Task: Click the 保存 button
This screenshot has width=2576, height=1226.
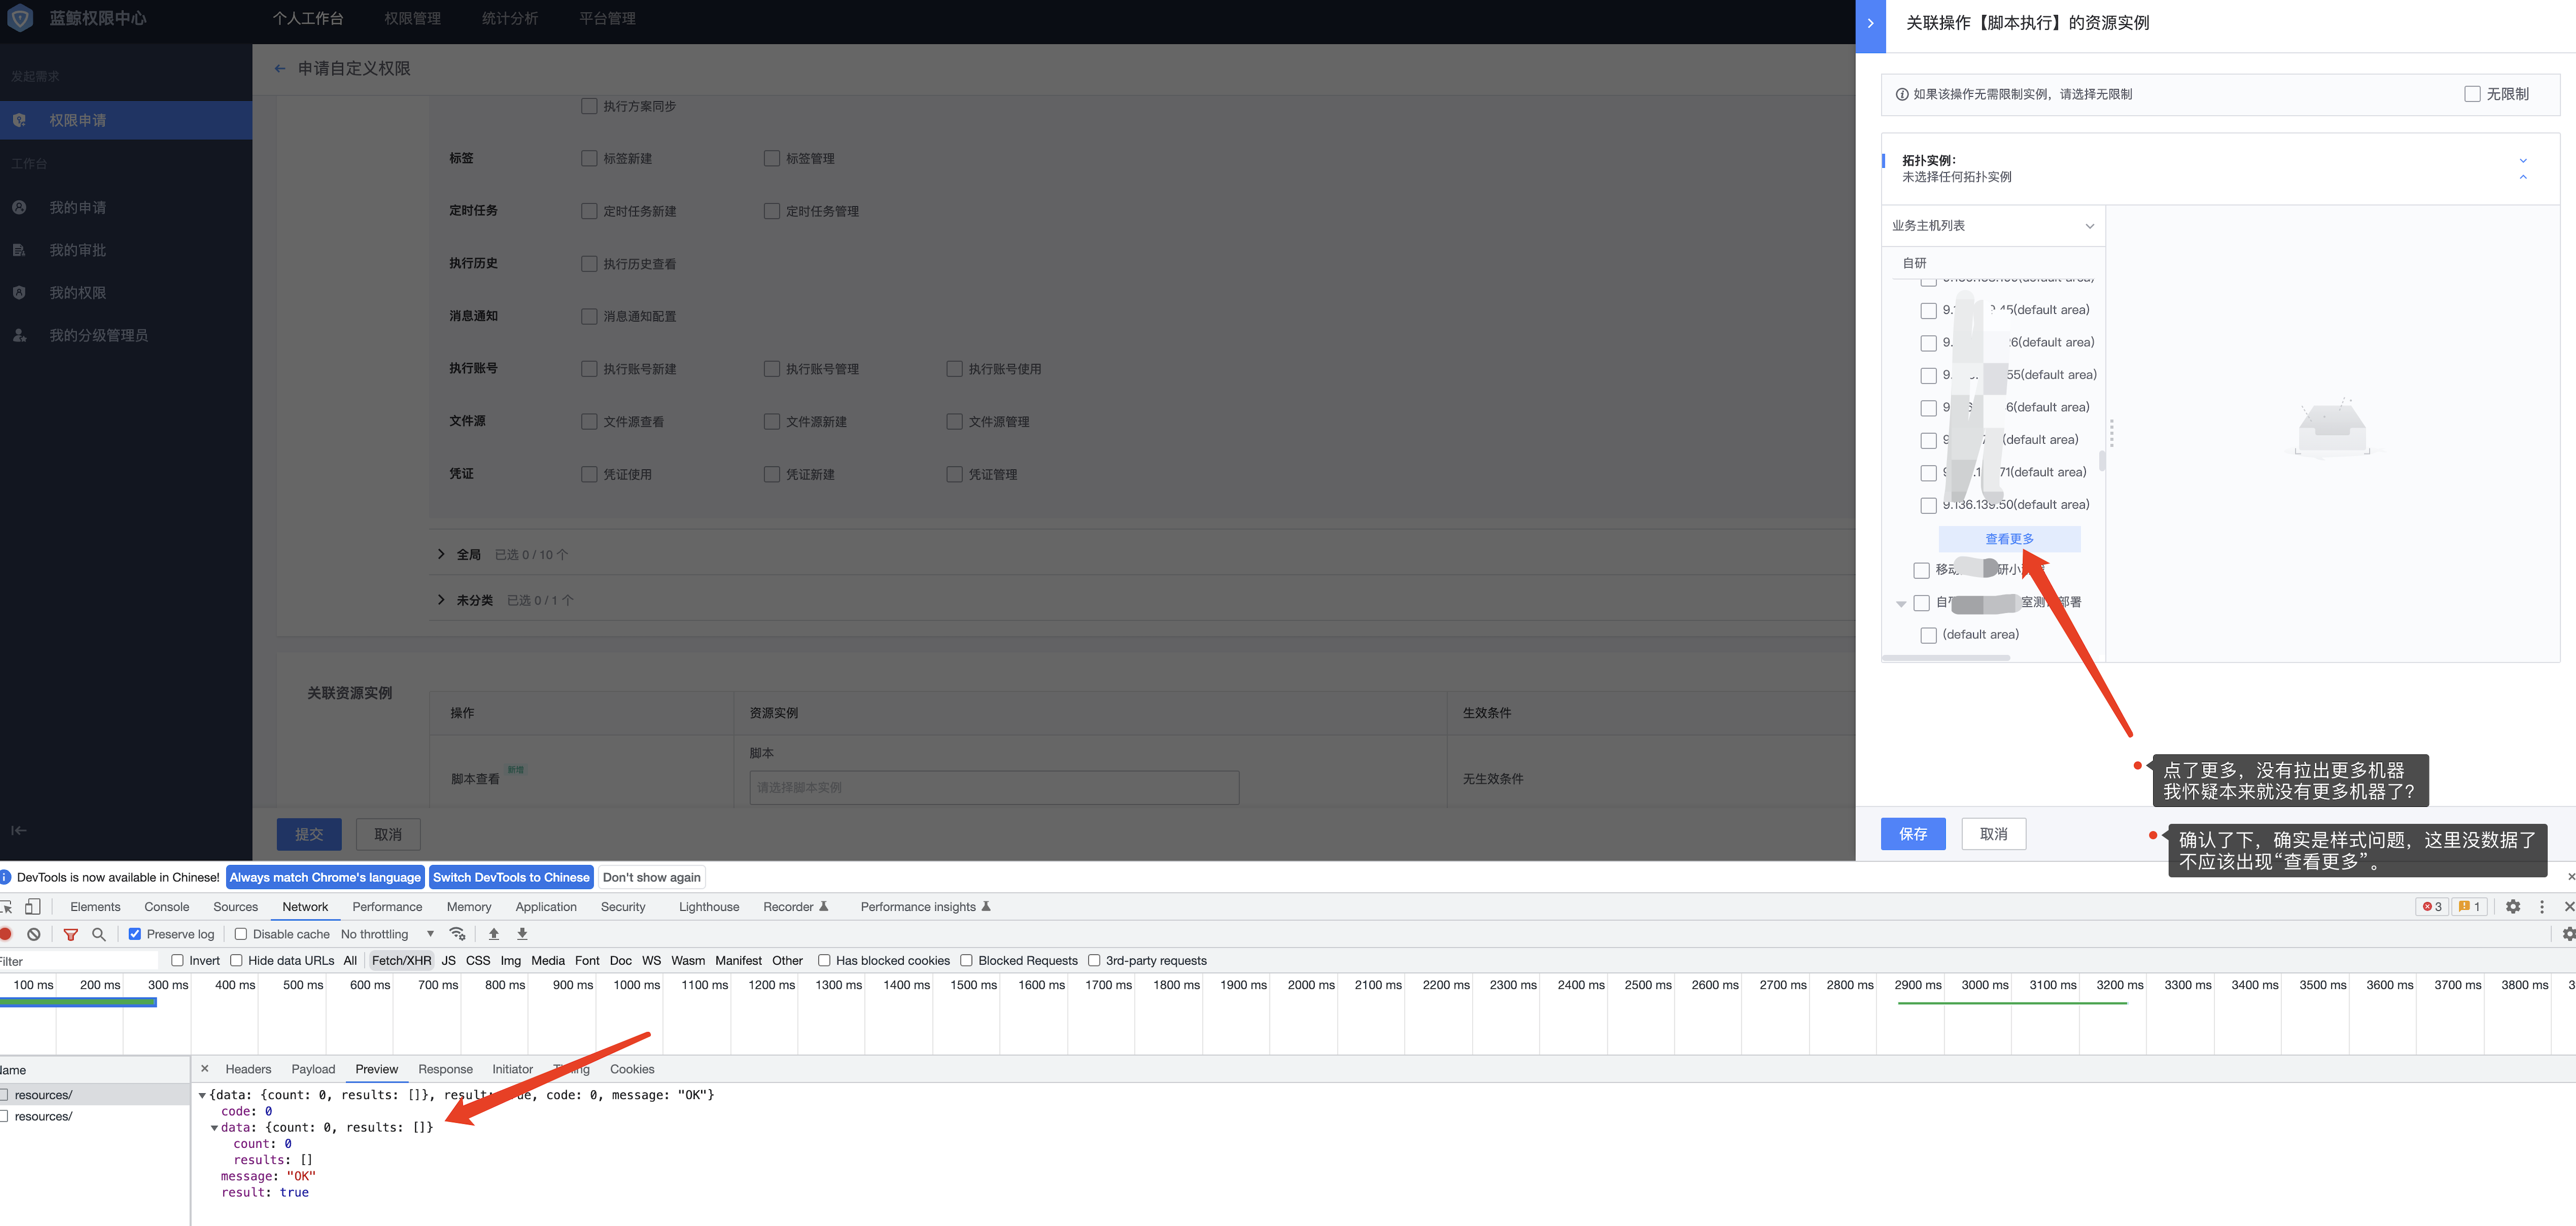Action: tap(1912, 834)
